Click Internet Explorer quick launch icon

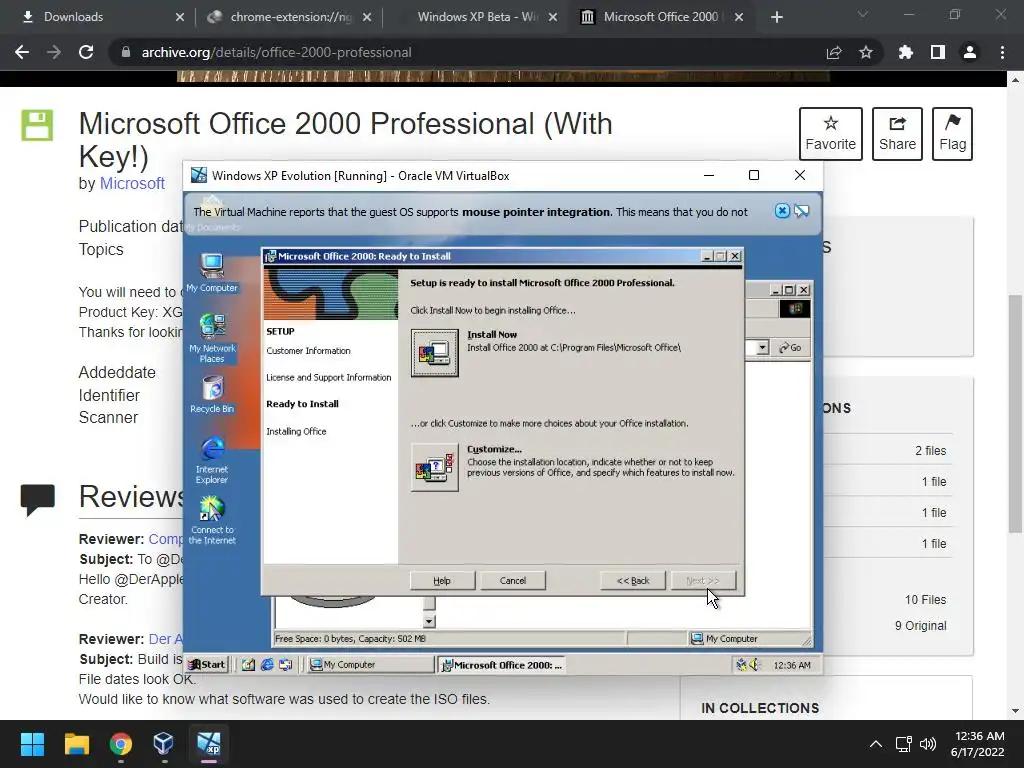point(267,665)
